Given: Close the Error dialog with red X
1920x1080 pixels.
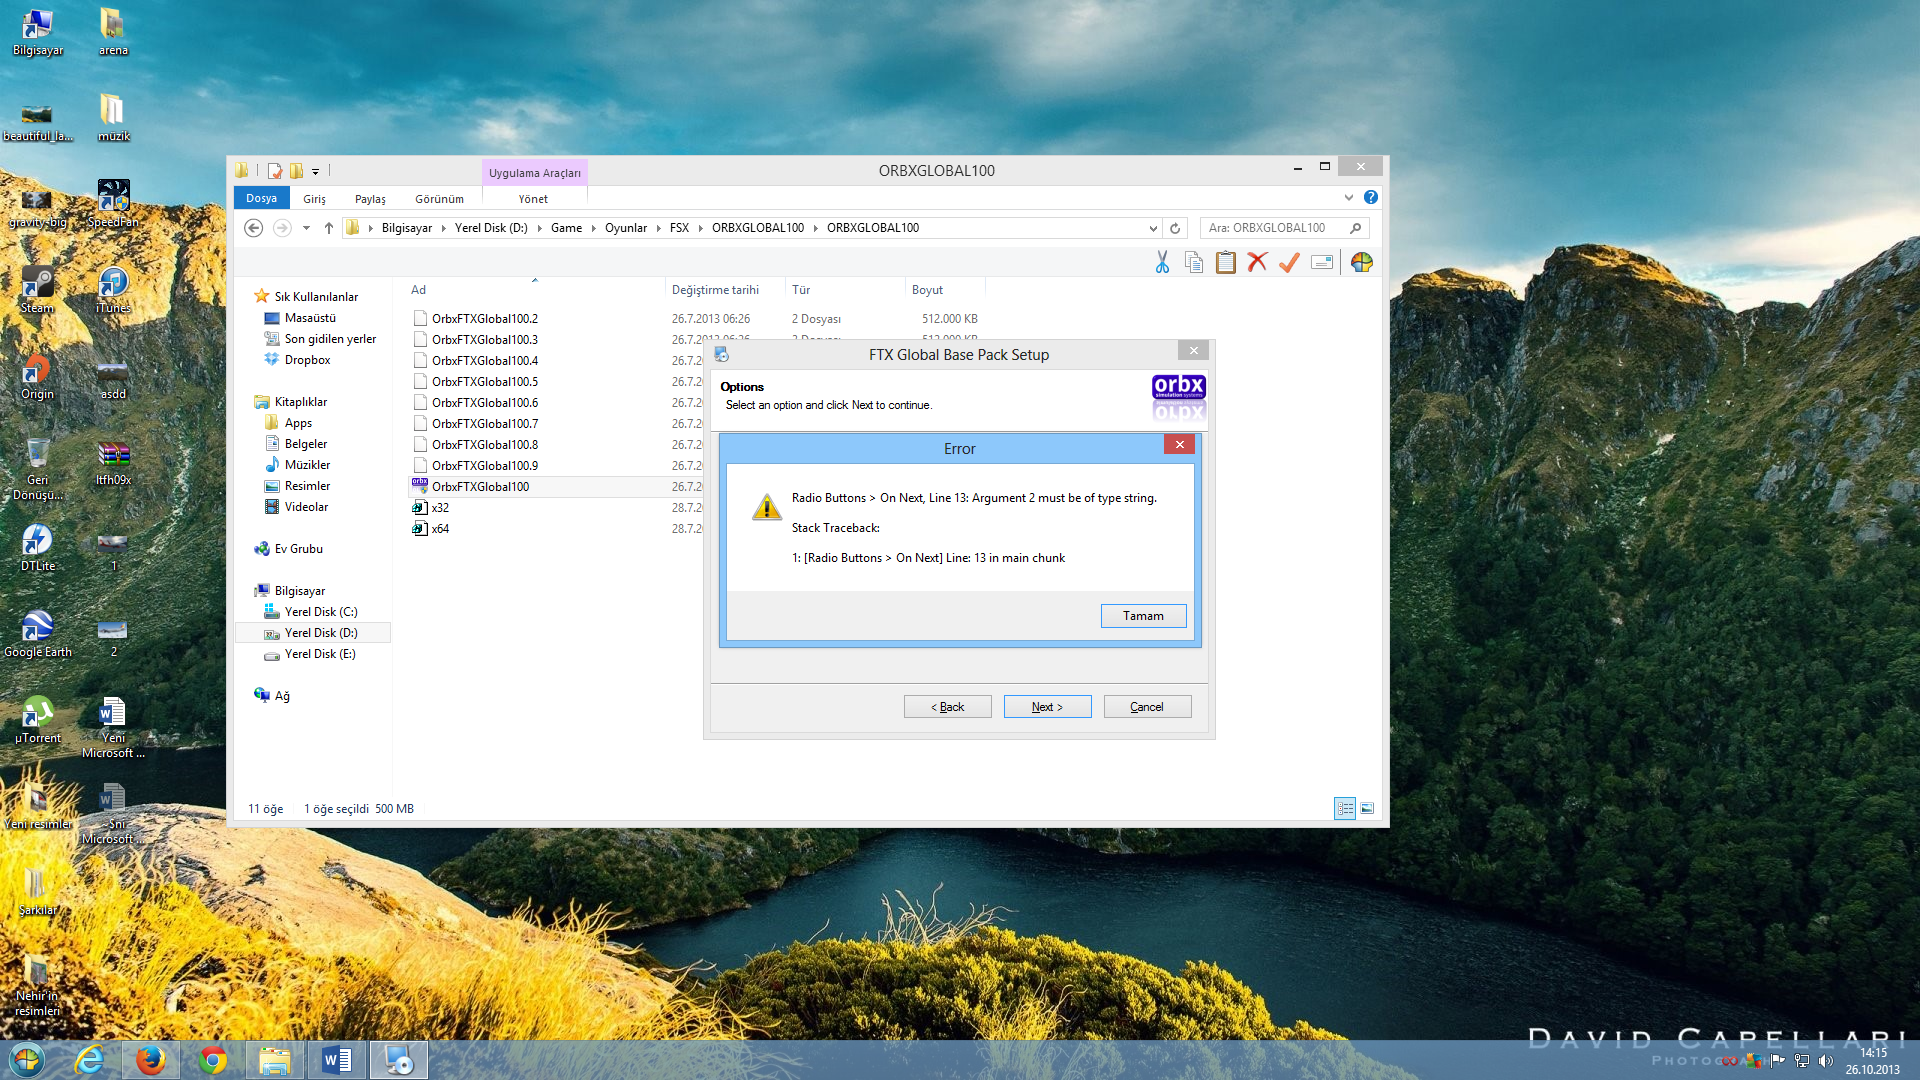Looking at the screenshot, I should tap(1179, 445).
